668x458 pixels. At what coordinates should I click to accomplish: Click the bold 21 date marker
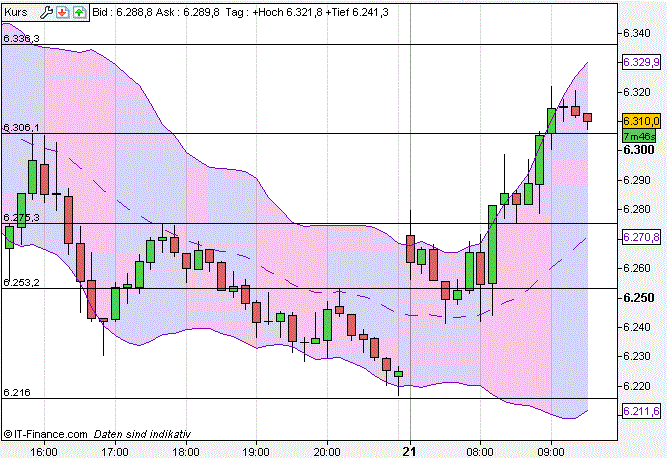click(409, 451)
